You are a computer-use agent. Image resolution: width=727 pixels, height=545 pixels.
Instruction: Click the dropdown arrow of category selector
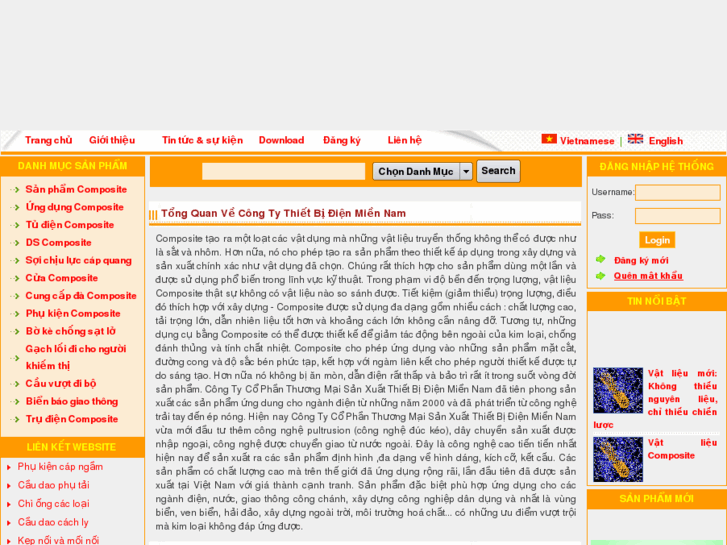click(466, 172)
